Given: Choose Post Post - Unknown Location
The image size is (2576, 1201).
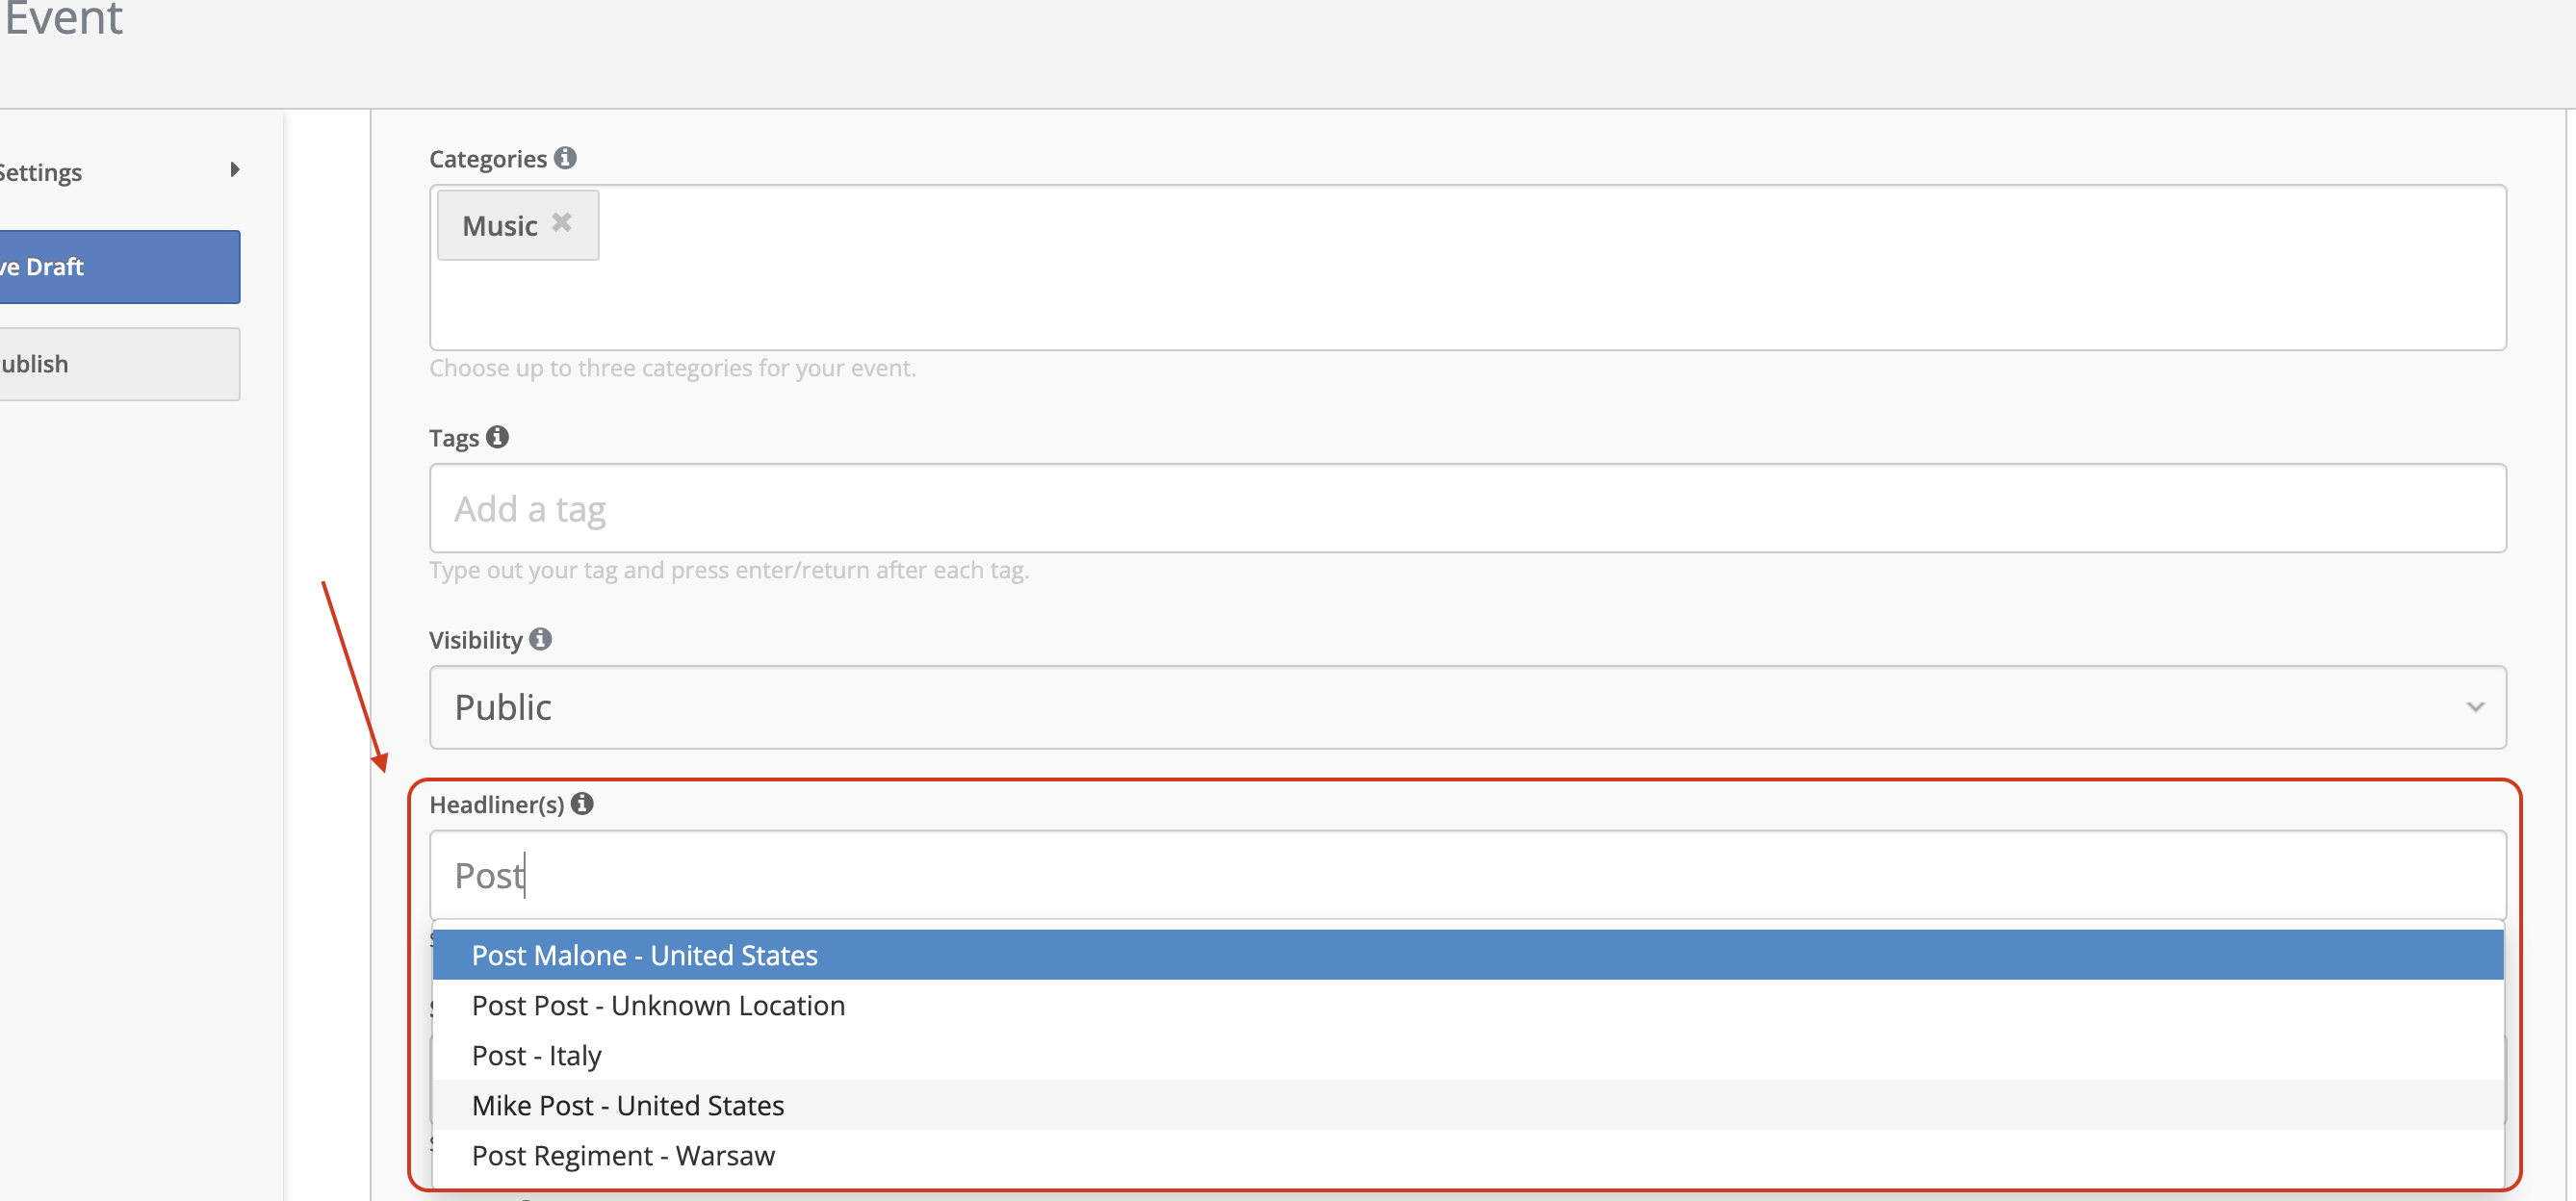Looking at the screenshot, I should pyautogui.click(x=1467, y=1005).
